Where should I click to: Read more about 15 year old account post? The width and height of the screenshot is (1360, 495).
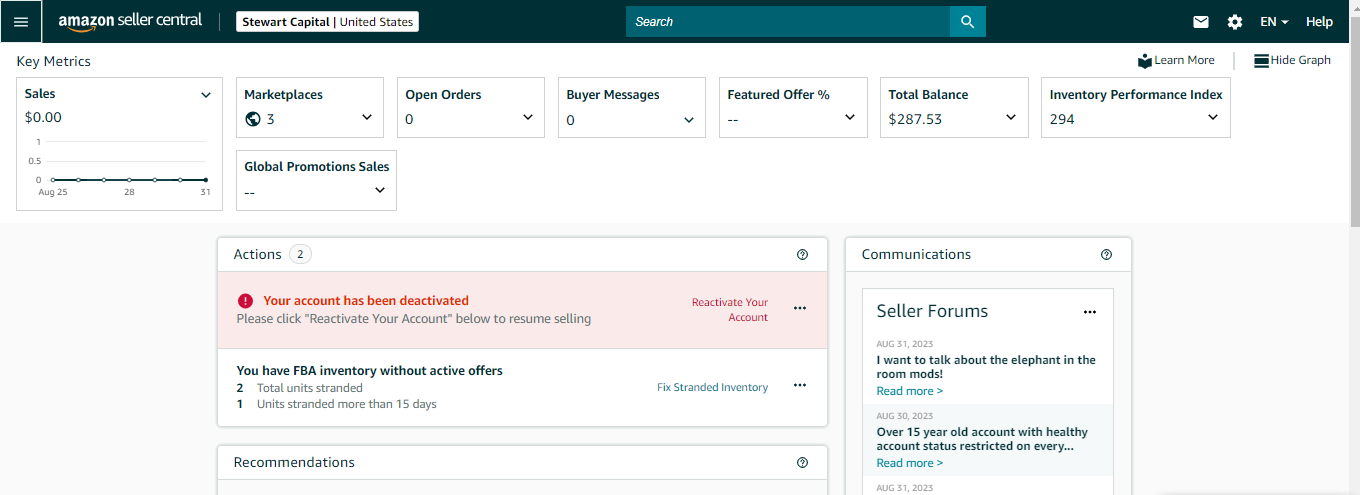tap(909, 463)
